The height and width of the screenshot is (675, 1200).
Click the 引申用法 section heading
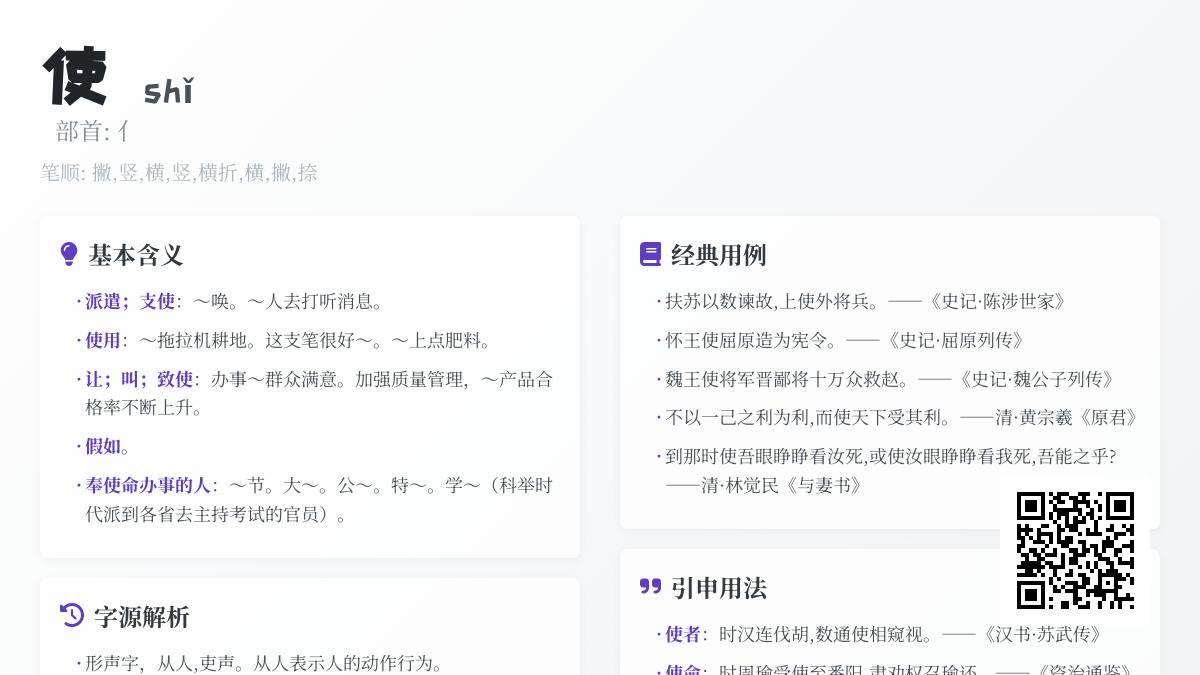point(719,588)
